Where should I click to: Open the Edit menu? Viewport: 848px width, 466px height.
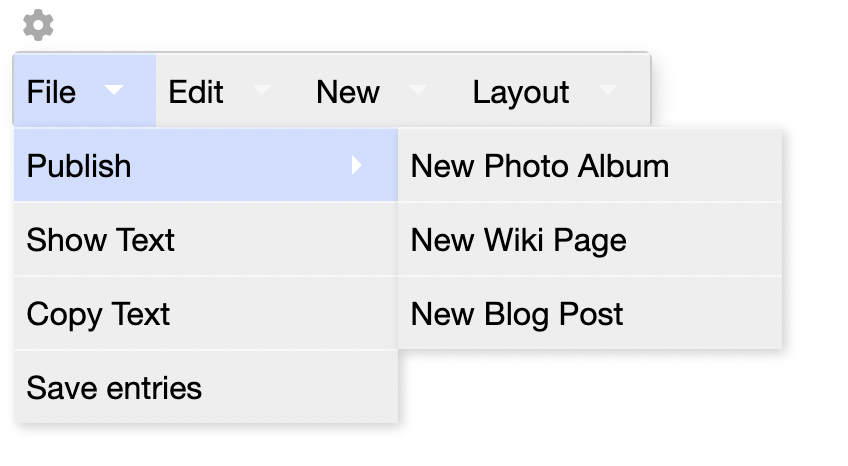pos(196,92)
